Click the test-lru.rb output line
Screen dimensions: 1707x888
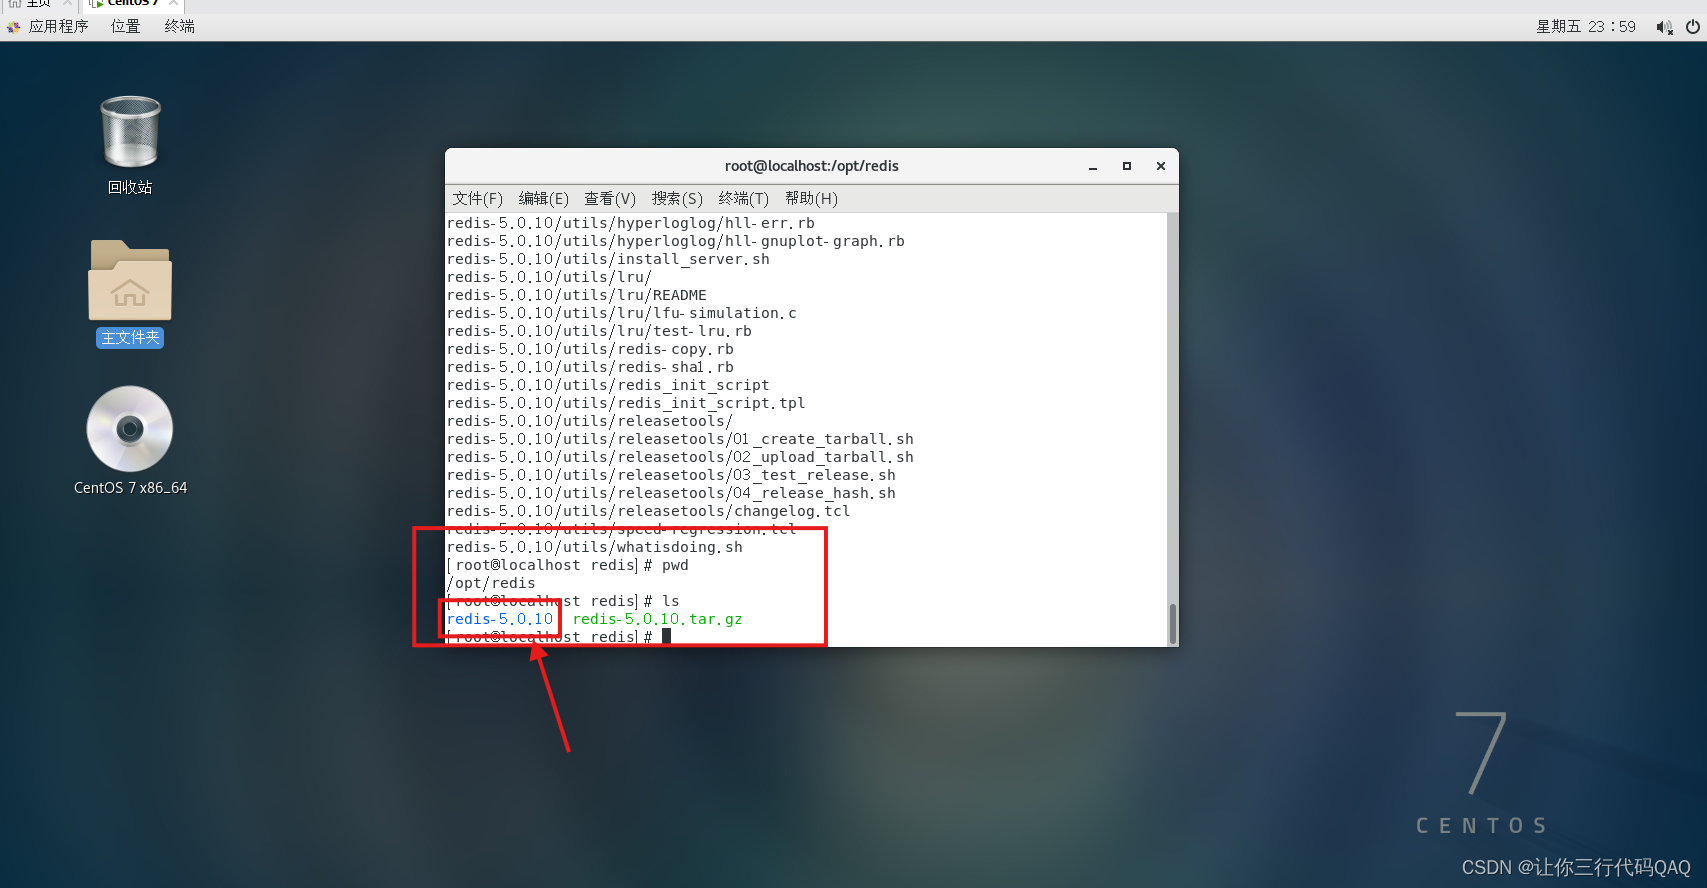click(x=599, y=331)
